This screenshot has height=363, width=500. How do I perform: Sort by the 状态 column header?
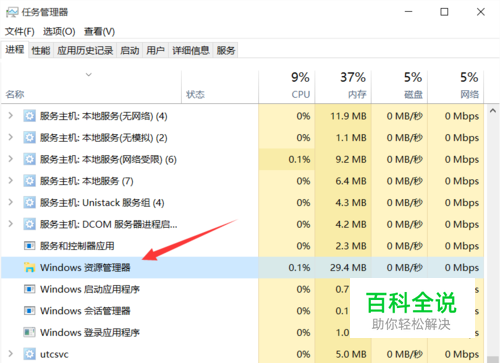pyautogui.click(x=220, y=87)
